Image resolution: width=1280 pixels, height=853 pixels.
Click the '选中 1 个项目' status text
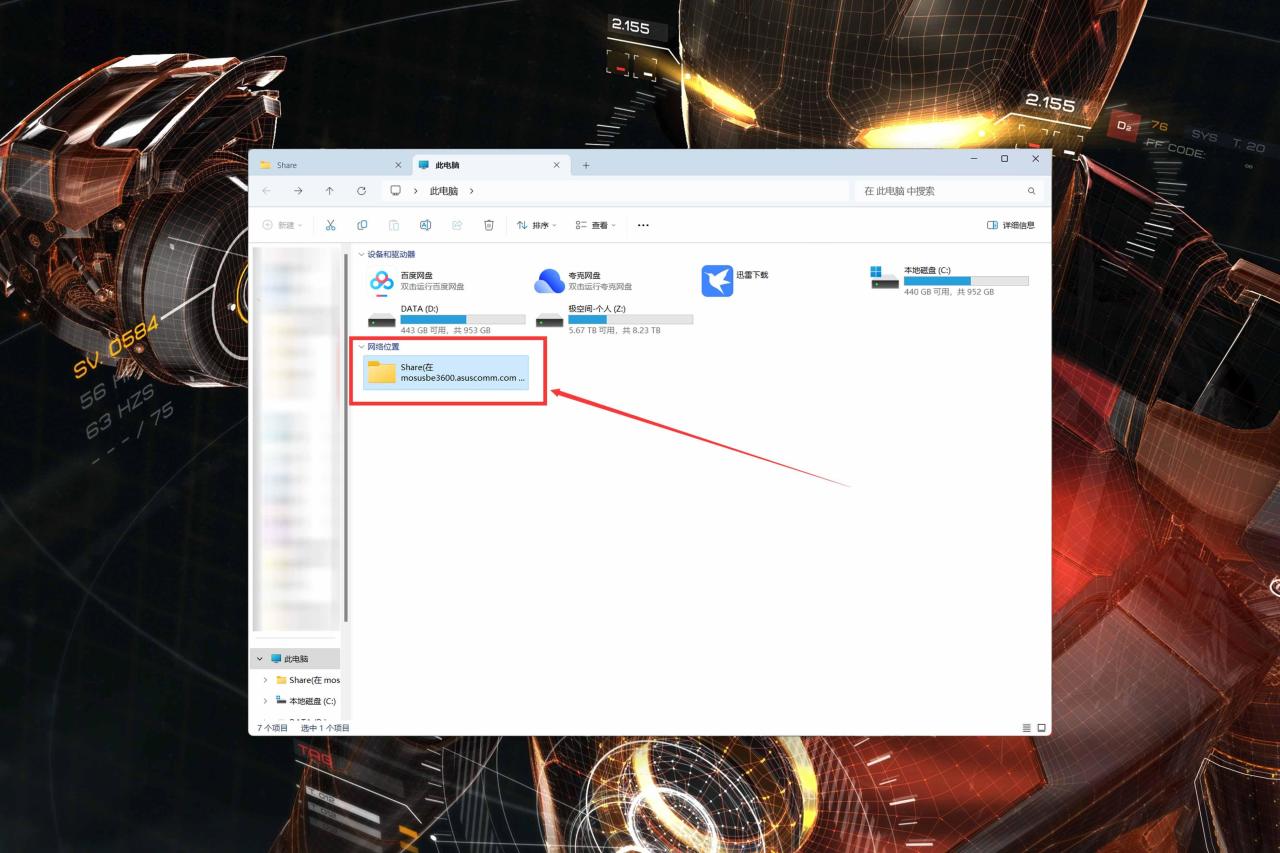[326, 728]
